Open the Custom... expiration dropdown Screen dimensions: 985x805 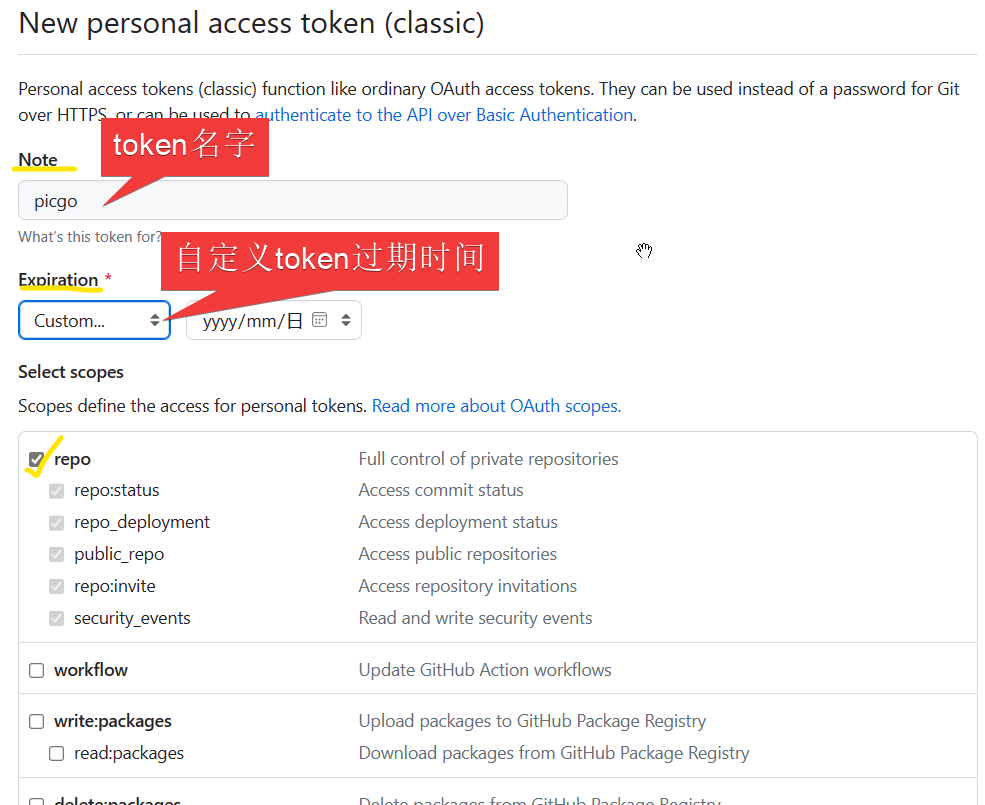click(94, 320)
